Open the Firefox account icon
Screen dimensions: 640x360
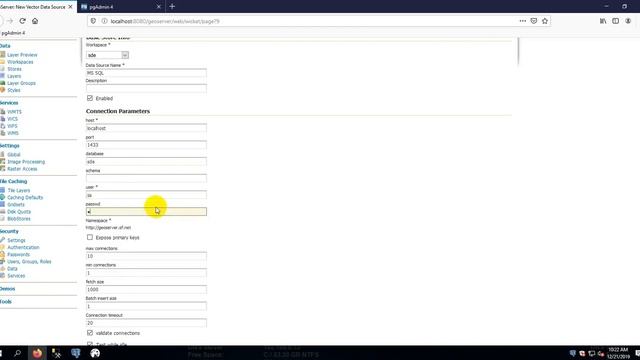628,21
